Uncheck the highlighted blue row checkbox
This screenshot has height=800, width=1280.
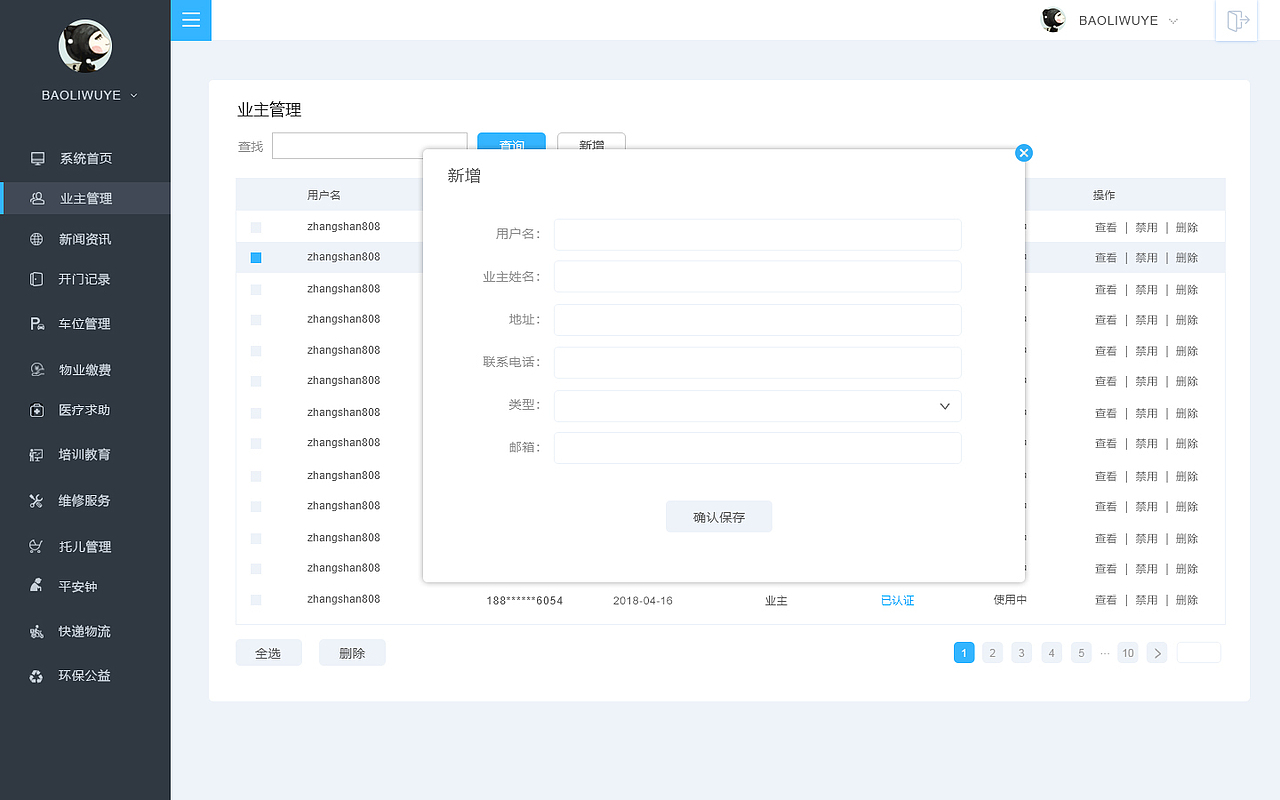tap(256, 257)
